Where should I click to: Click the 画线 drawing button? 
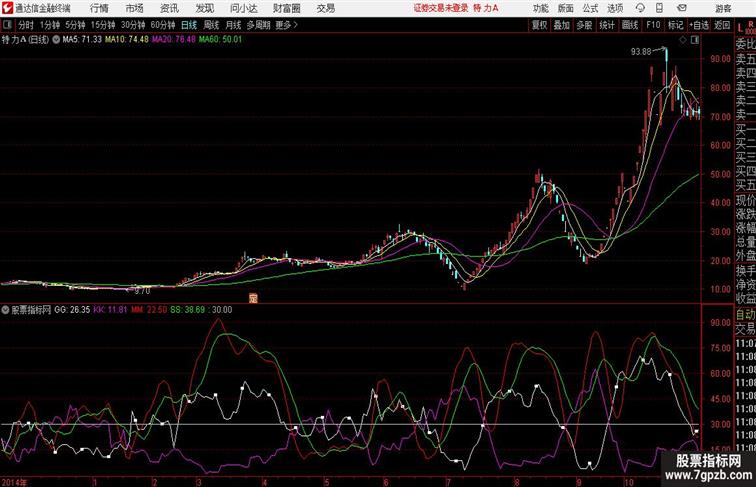pos(630,25)
